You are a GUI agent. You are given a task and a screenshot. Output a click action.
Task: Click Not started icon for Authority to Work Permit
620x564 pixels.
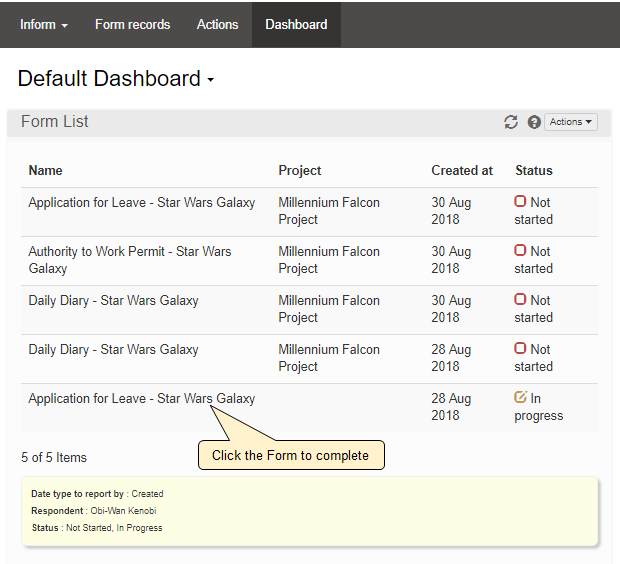point(520,251)
